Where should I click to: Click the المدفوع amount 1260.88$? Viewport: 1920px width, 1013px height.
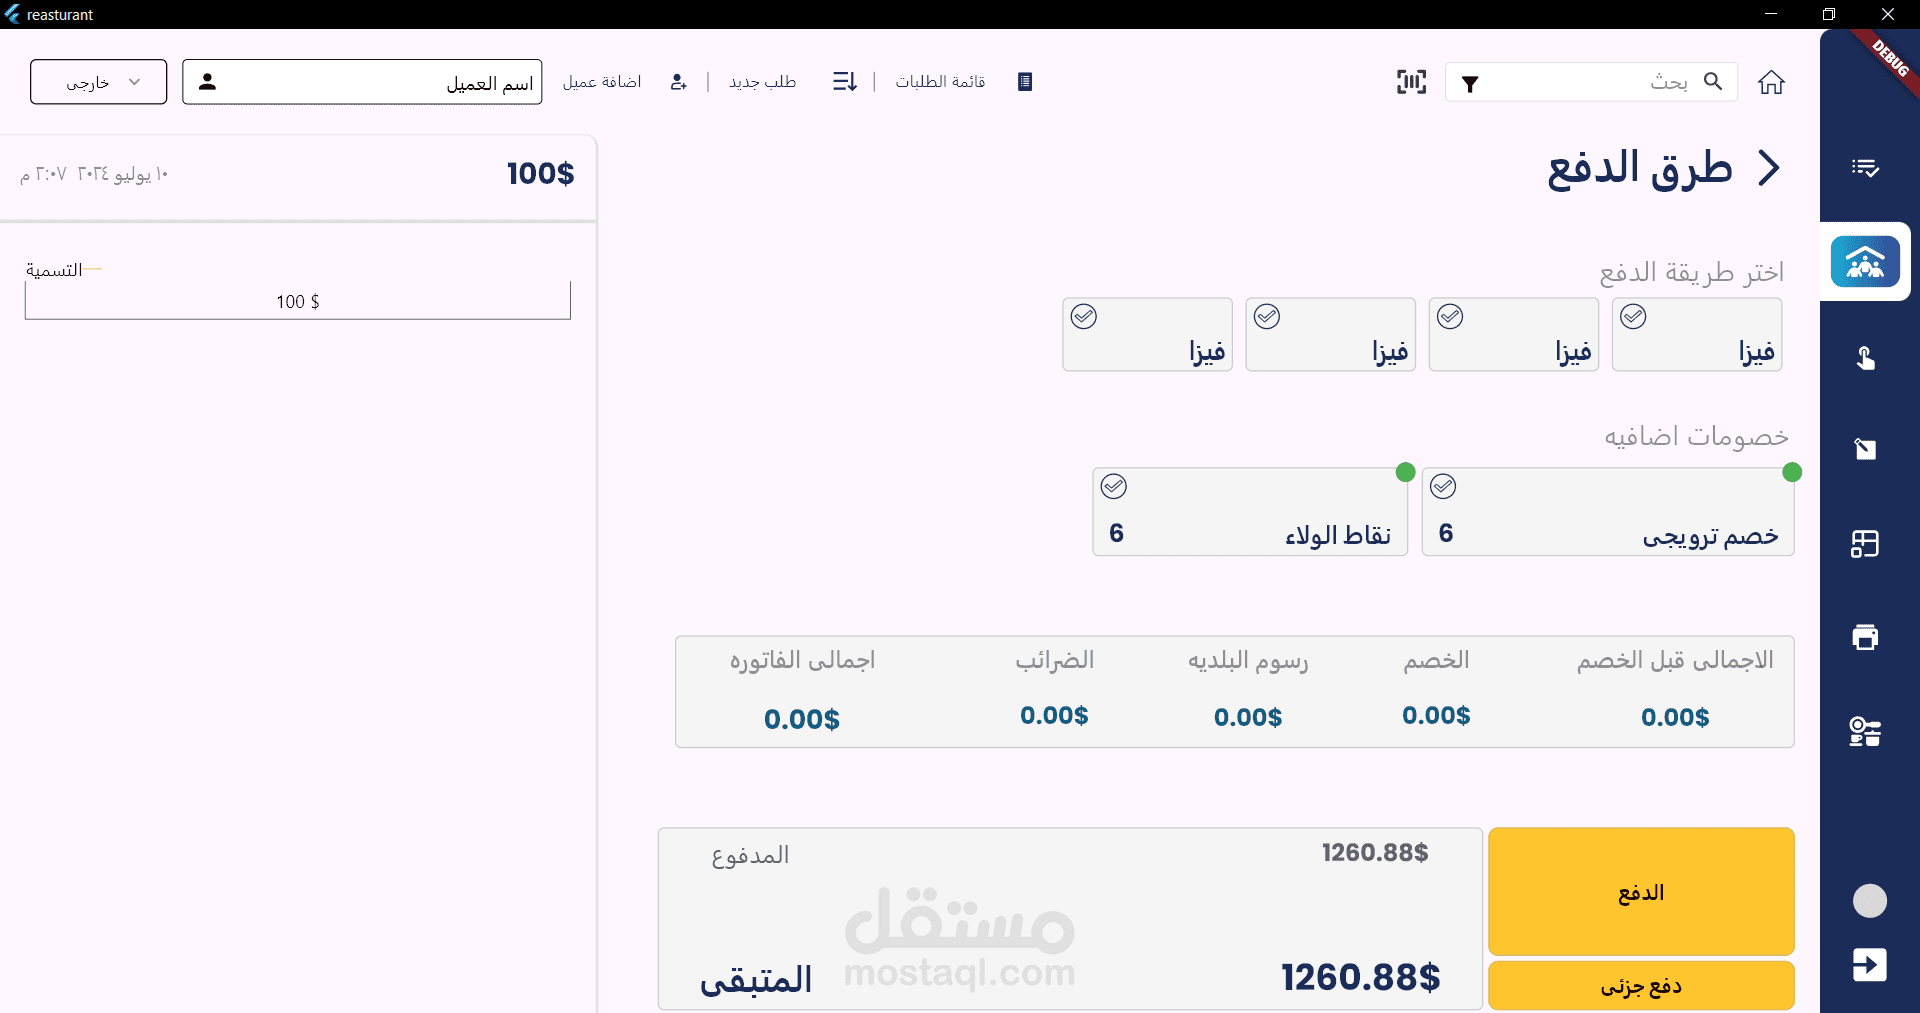(1375, 853)
